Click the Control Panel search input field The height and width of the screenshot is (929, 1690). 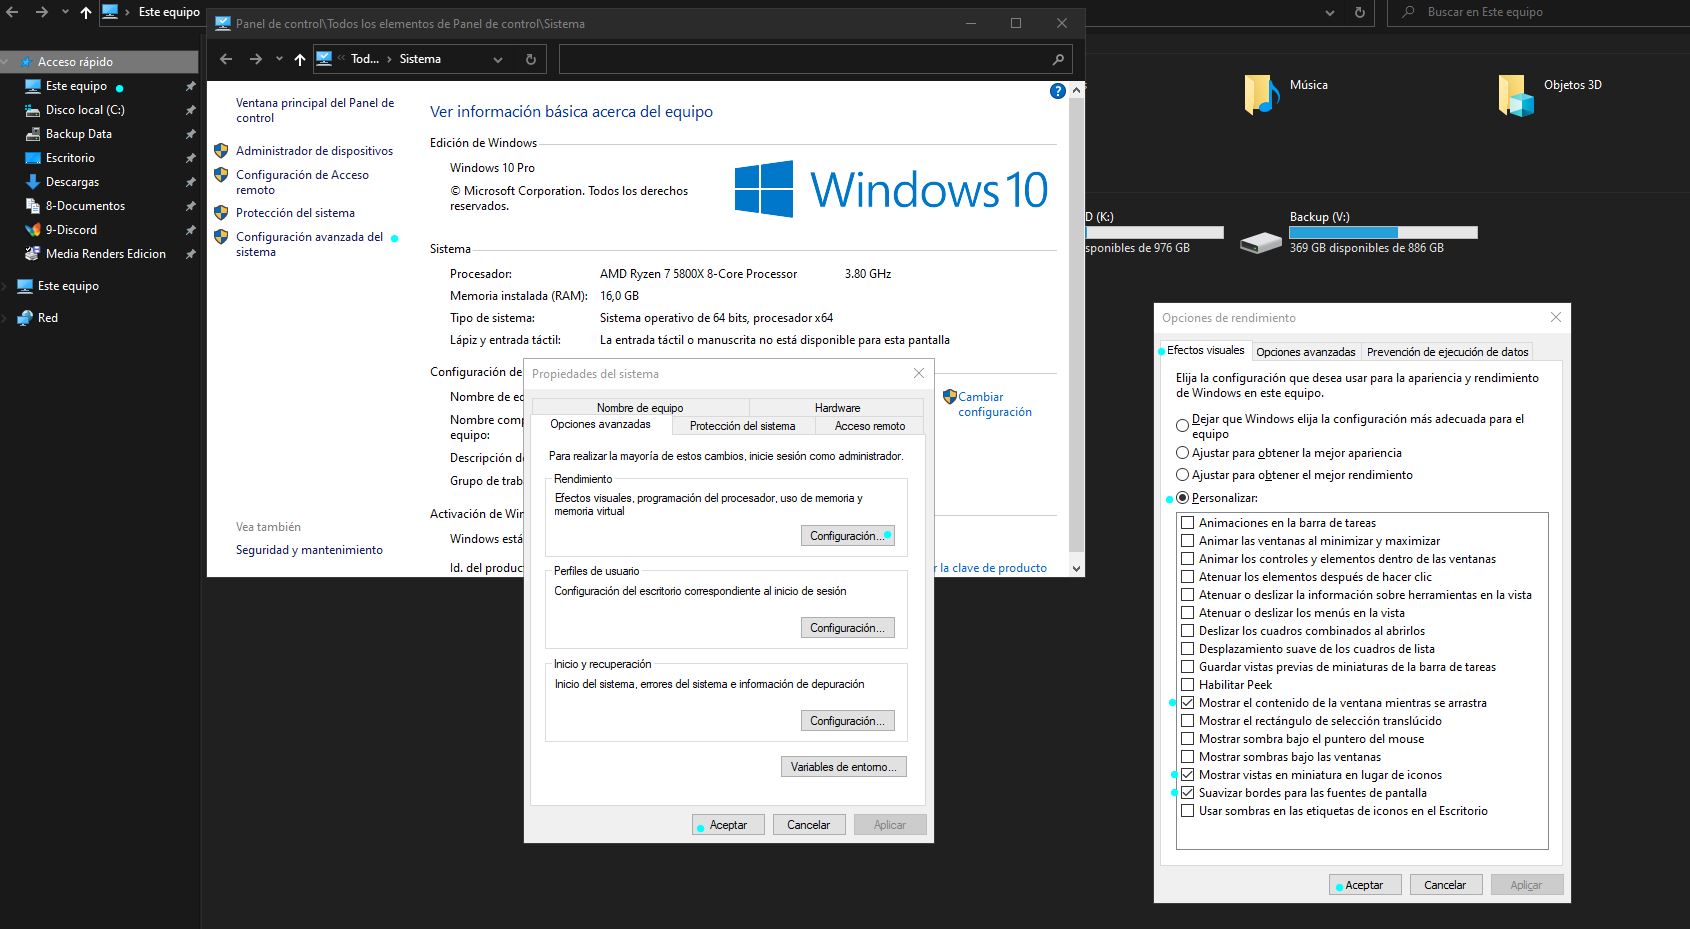click(x=805, y=60)
